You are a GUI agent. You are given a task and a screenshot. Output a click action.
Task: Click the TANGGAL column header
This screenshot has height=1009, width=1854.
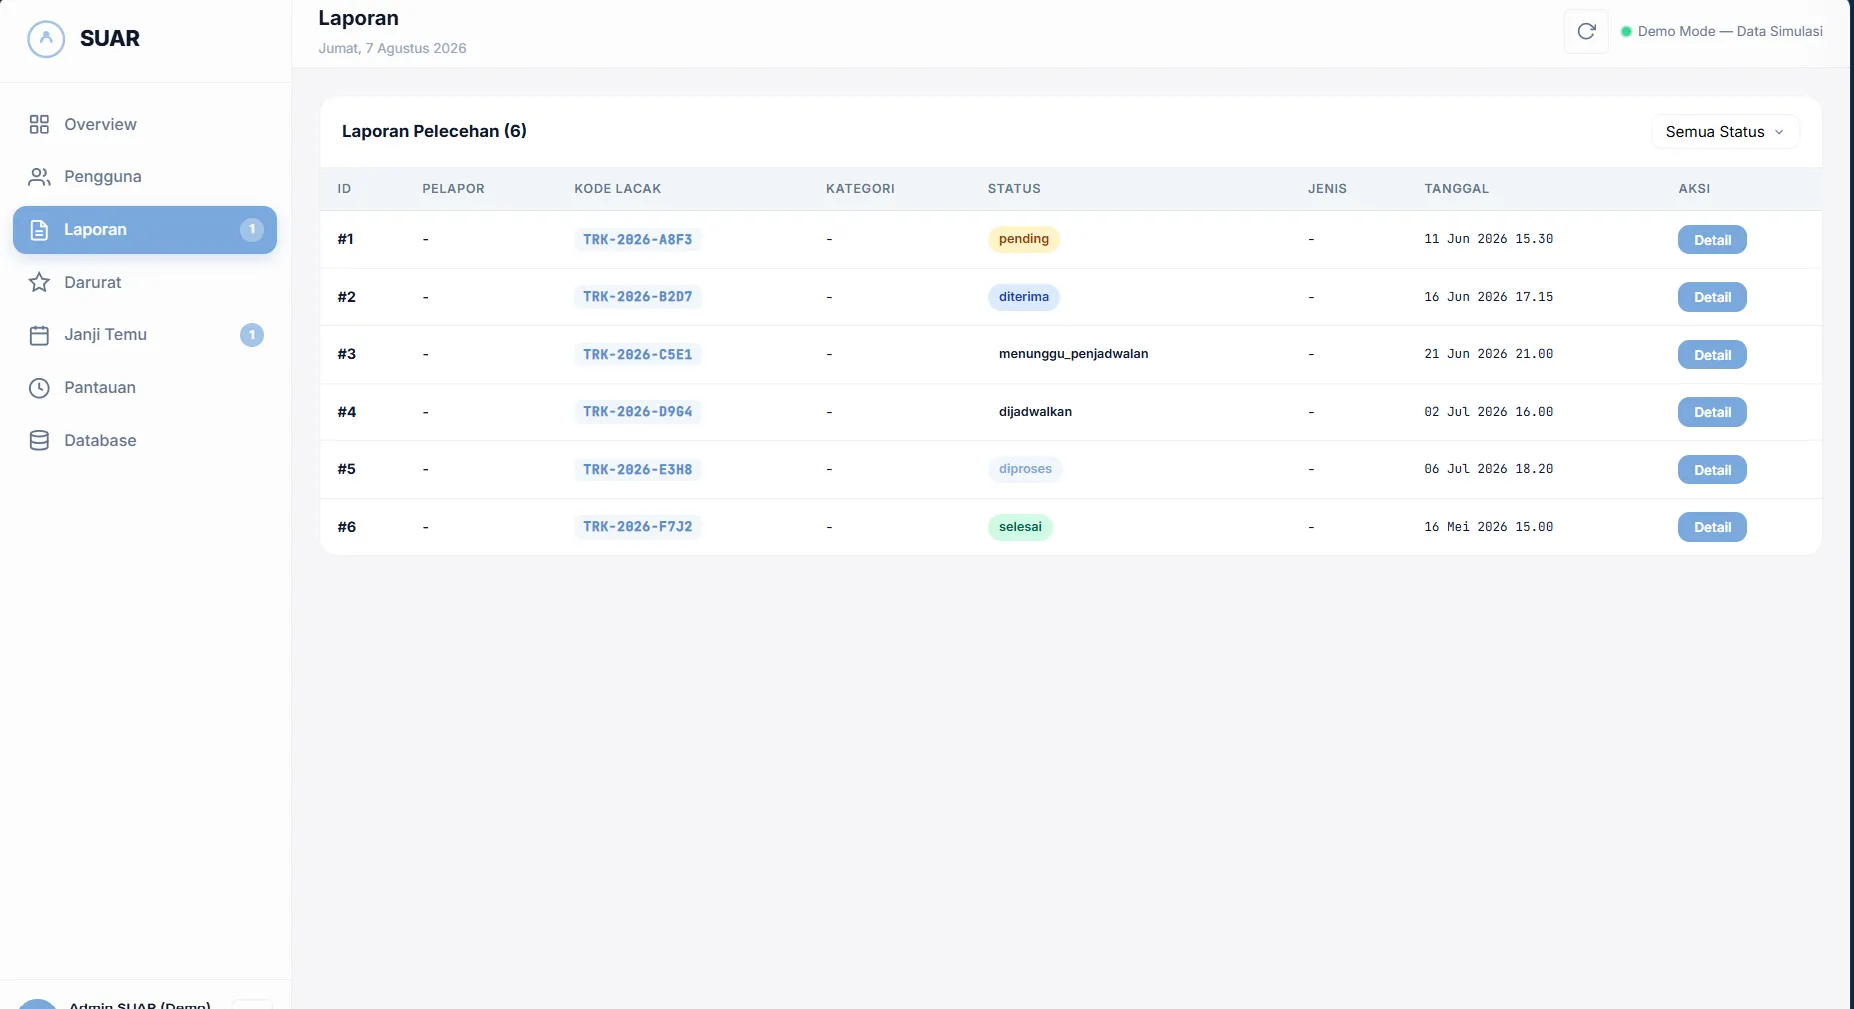click(1456, 189)
